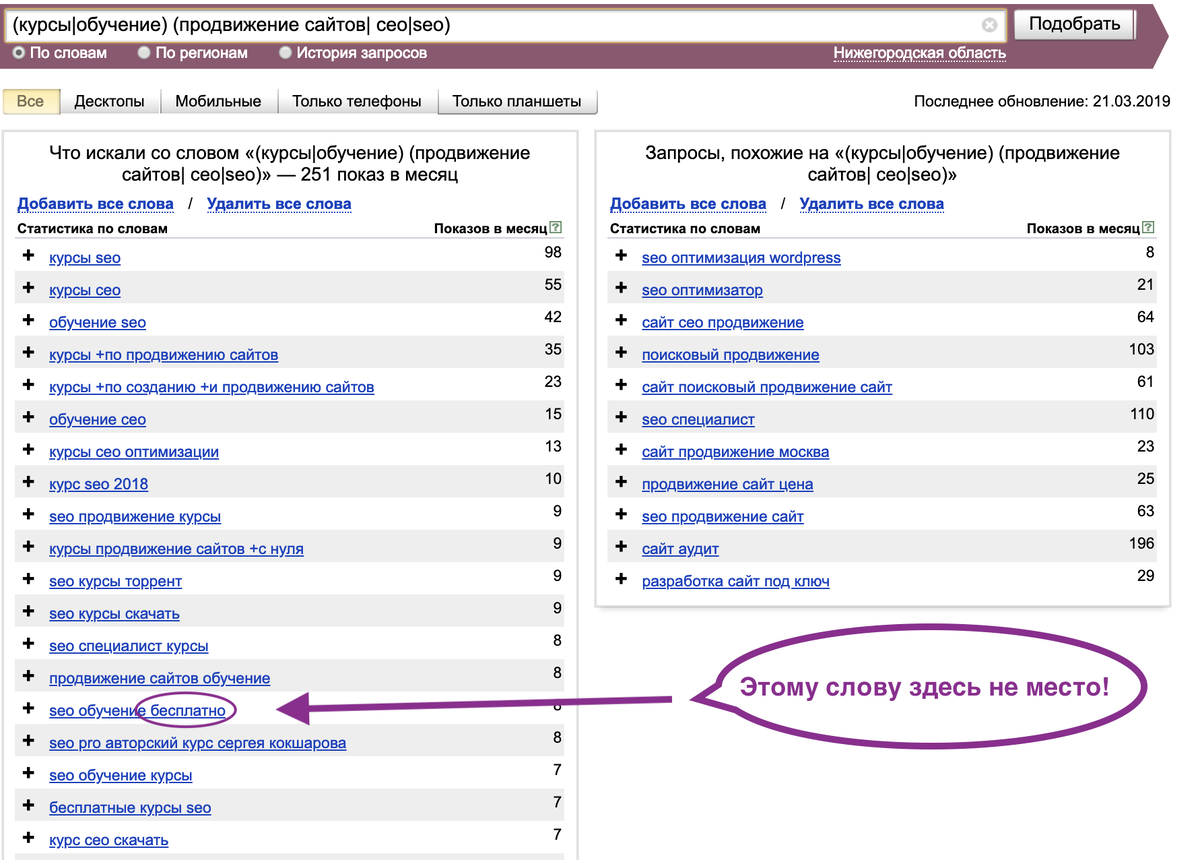Select the 'По регионам' radio button

[x=145, y=52]
